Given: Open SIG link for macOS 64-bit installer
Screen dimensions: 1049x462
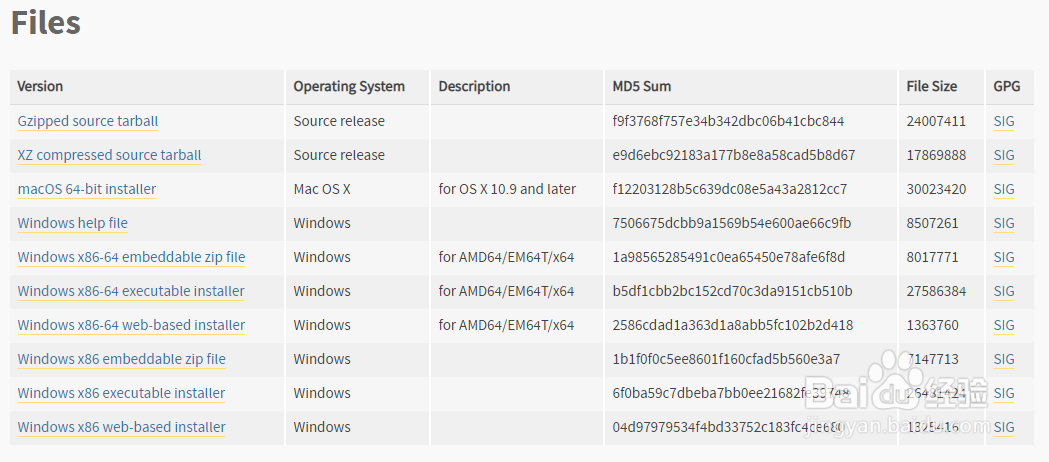Looking at the screenshot, I should [x=1004, y=189].
